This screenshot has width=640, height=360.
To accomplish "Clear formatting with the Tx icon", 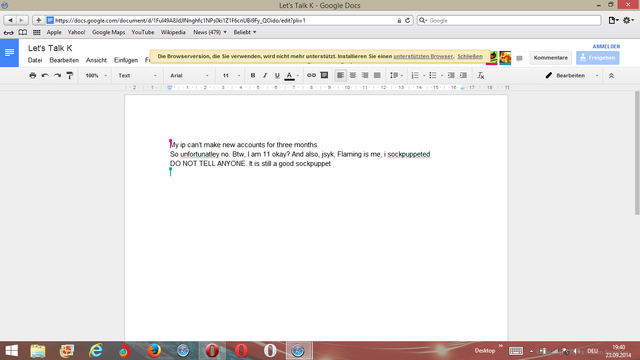I will [x=480, y=76].
